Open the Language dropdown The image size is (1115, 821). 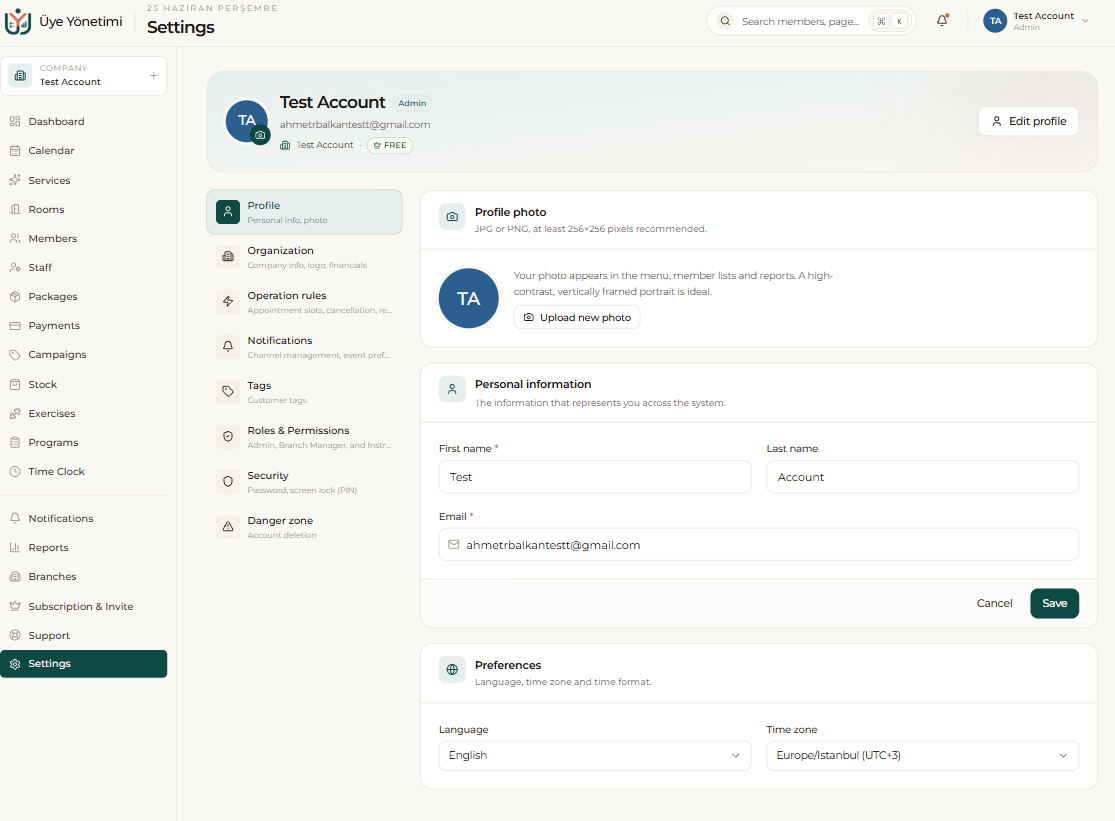[595, 756]
